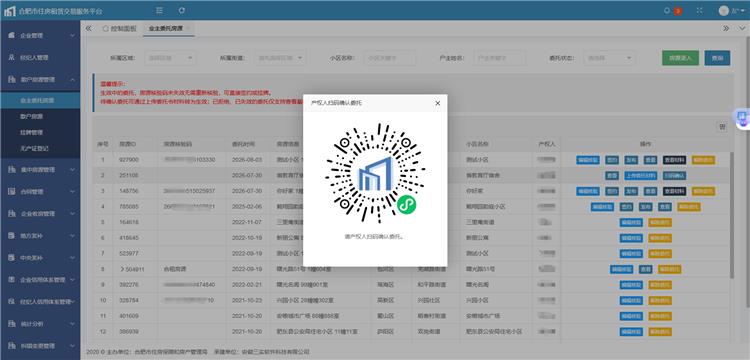Image resolution: width=750 pixels, height=360 pixels.
Task: Click the 小区名称 search input field
Action: click(390, 58)
